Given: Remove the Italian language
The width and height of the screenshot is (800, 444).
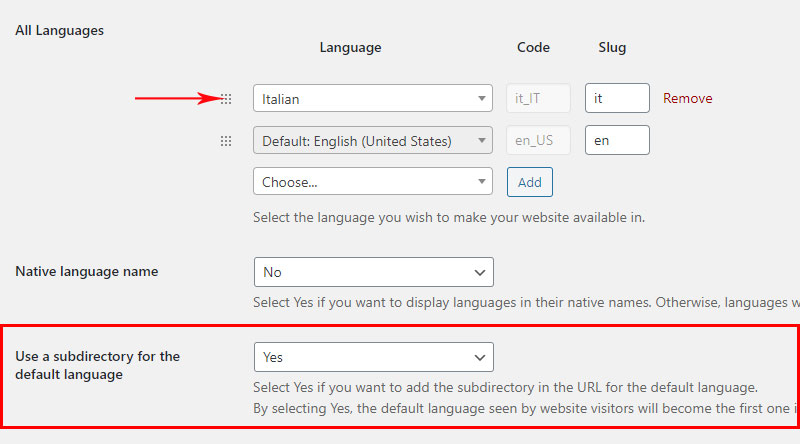Looking at the screenshot, I should [x=687, y=98].
